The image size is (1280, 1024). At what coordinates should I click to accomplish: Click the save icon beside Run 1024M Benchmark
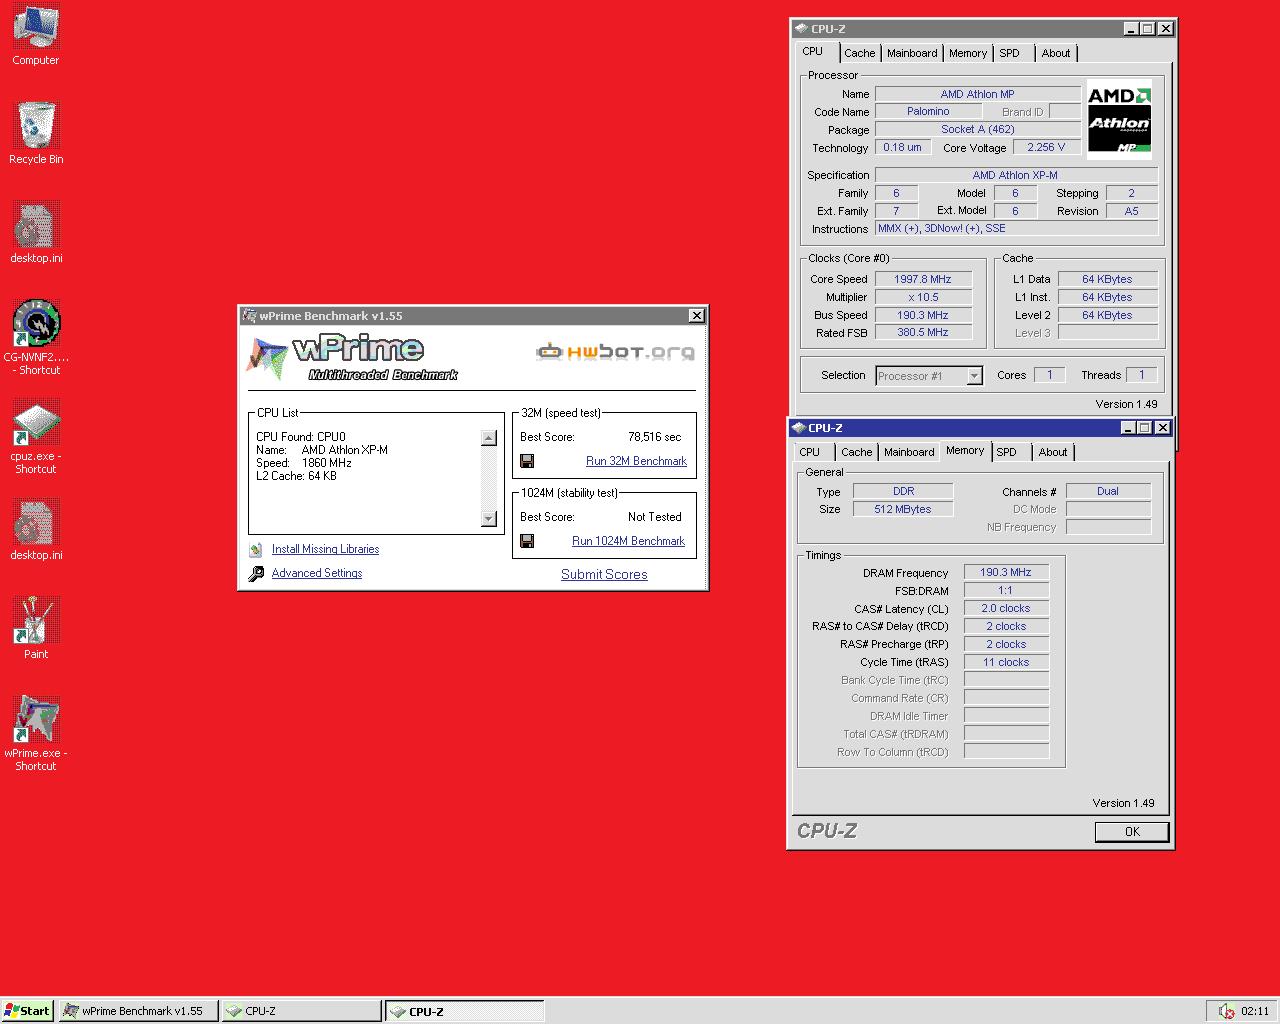527,541
